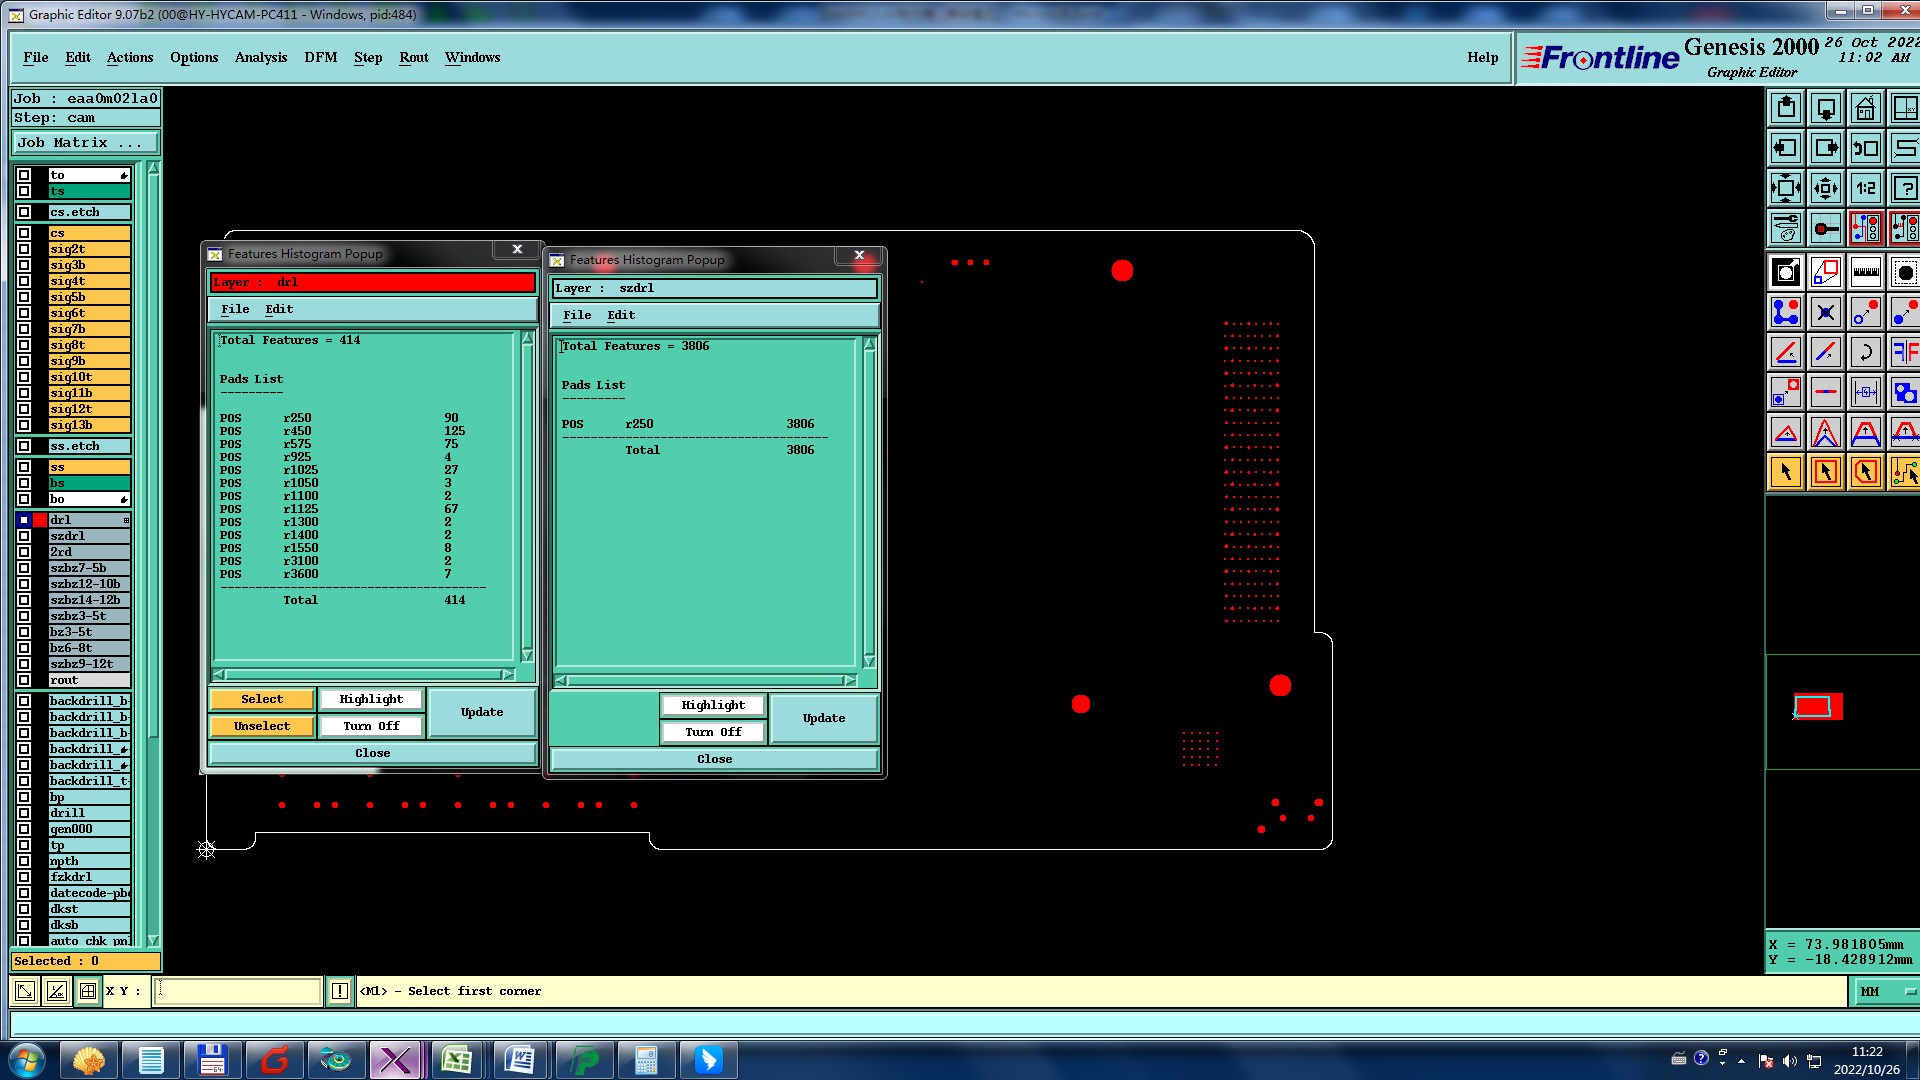The width and height of the screenshot is (1920, 1080).
Task: Click the grid snap icon beside XY
Action: tap(88, 991)
